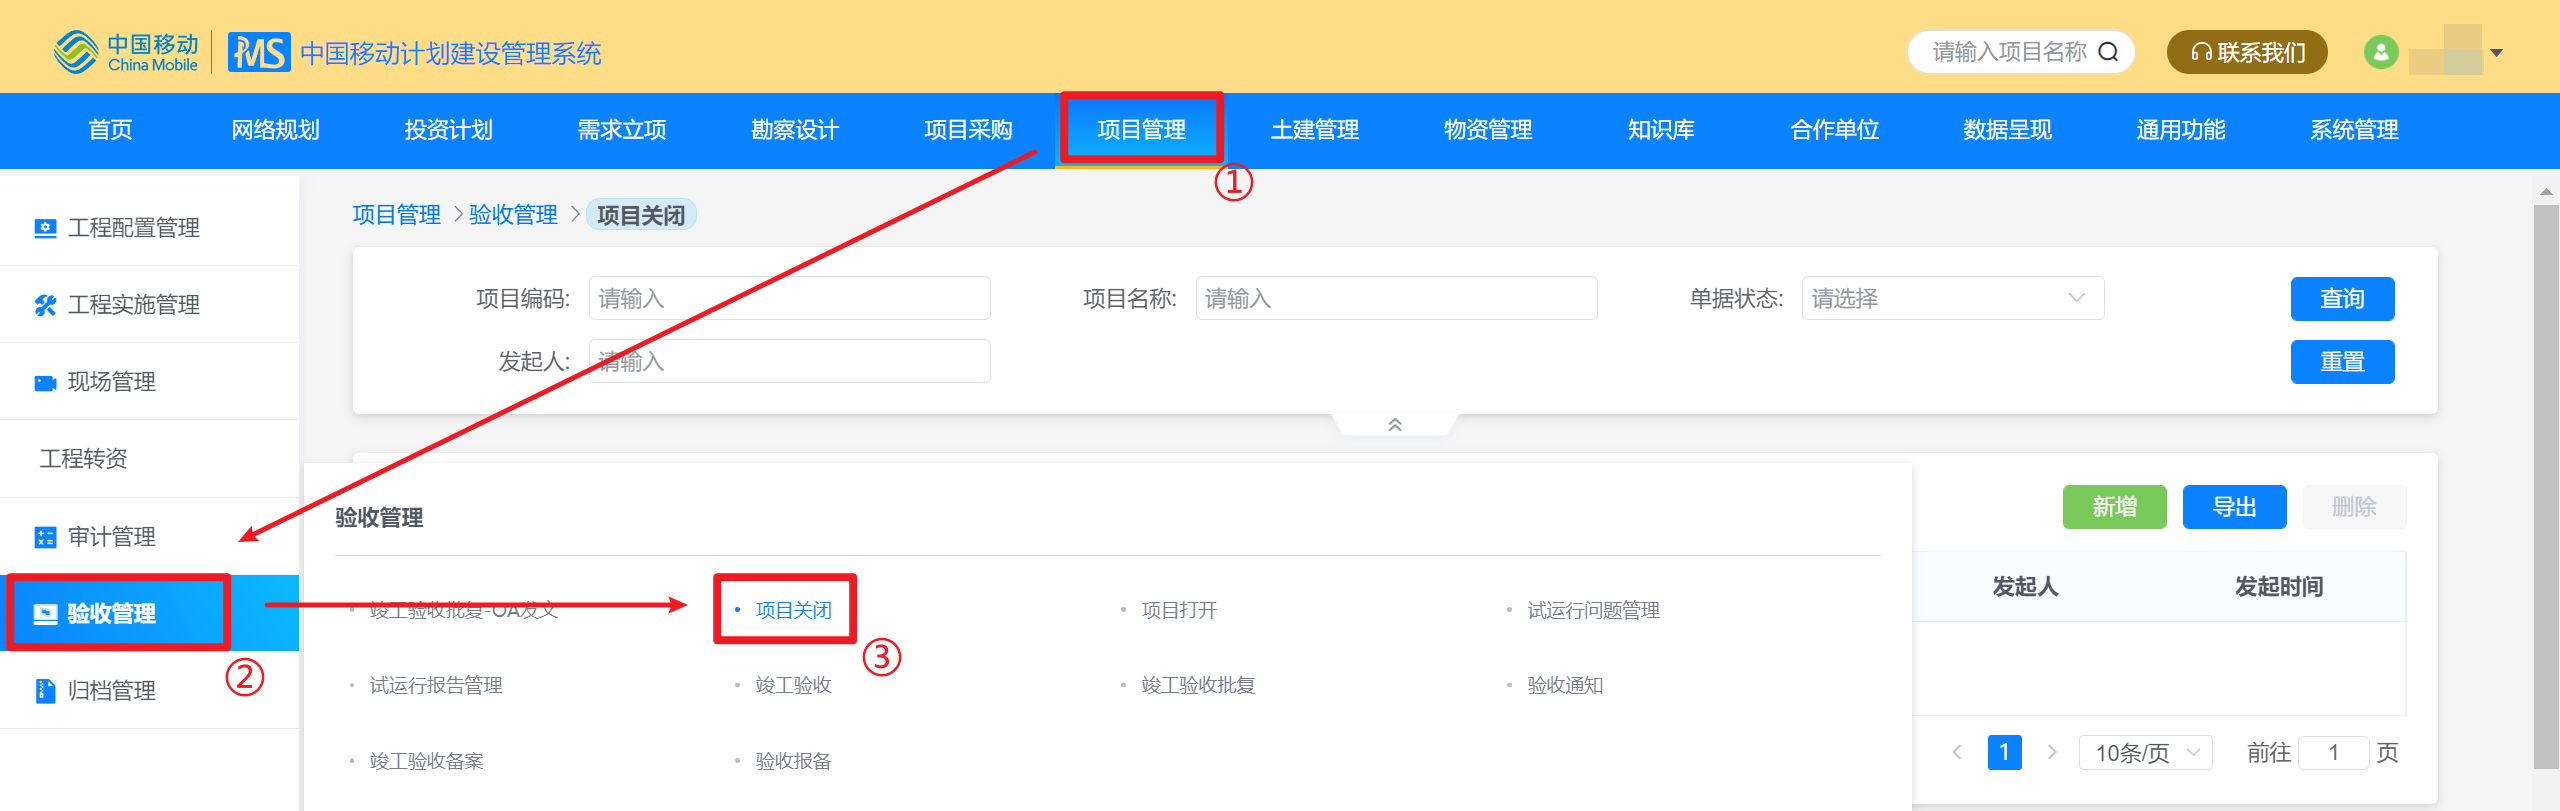Click the 现场管理 camera icon
Viewport: 2560px width, 811px height.
[x=45, y=382]
